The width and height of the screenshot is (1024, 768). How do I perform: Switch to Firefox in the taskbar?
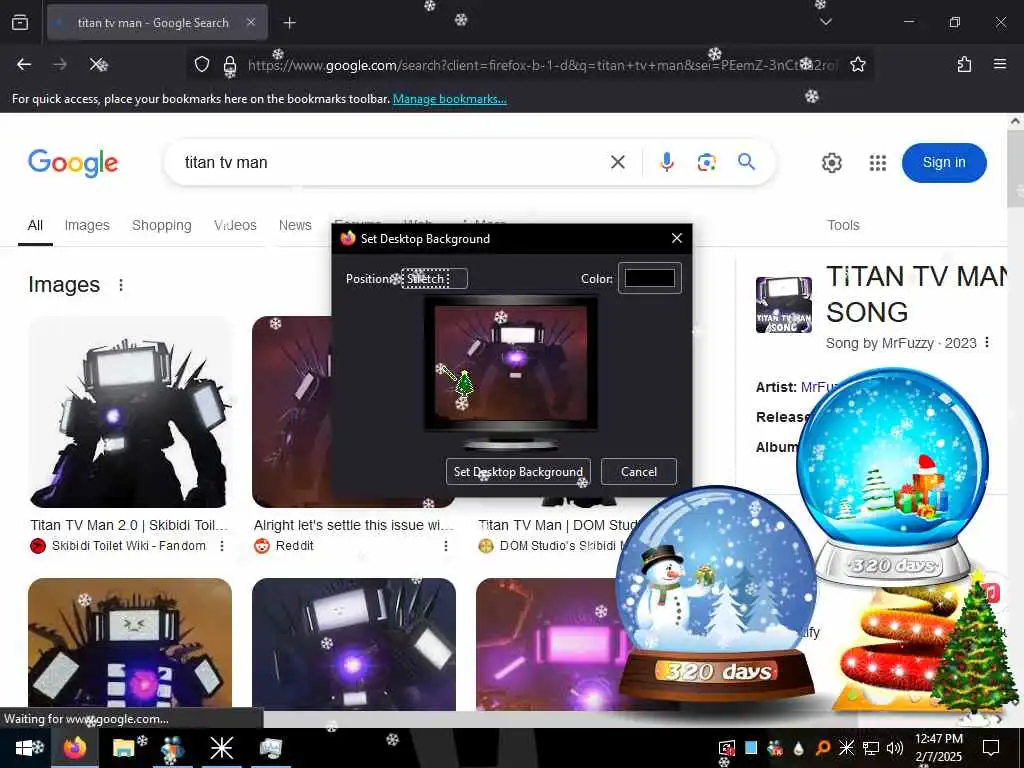75,748
